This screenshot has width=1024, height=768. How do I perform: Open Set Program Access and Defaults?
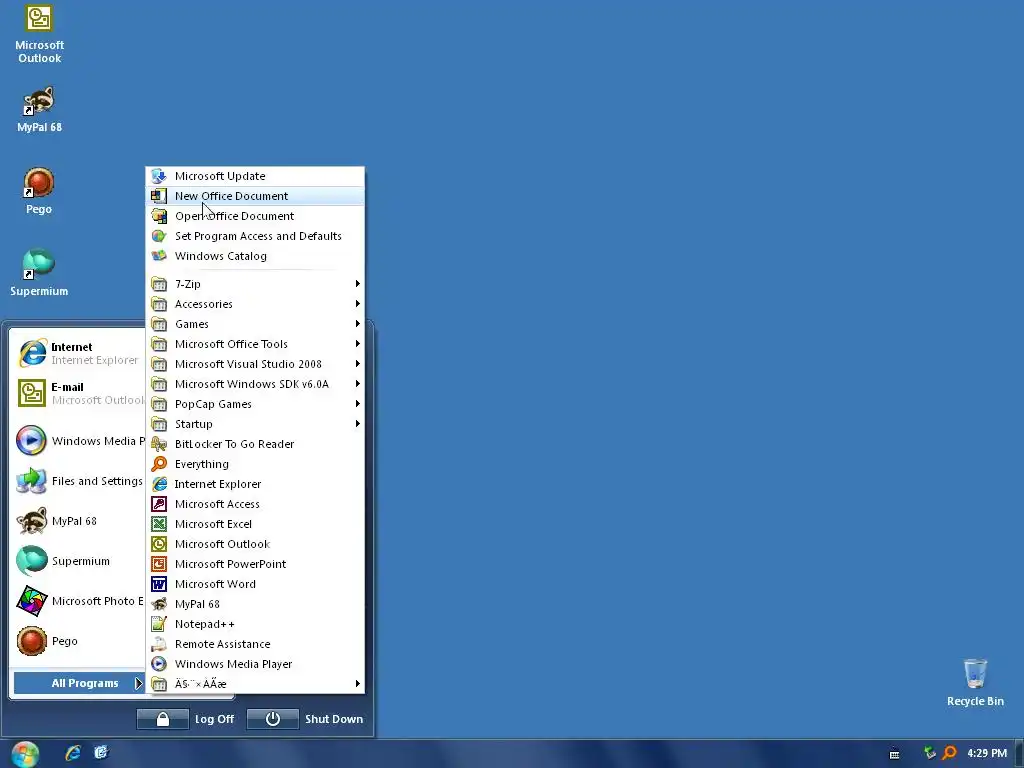(255, 236)
